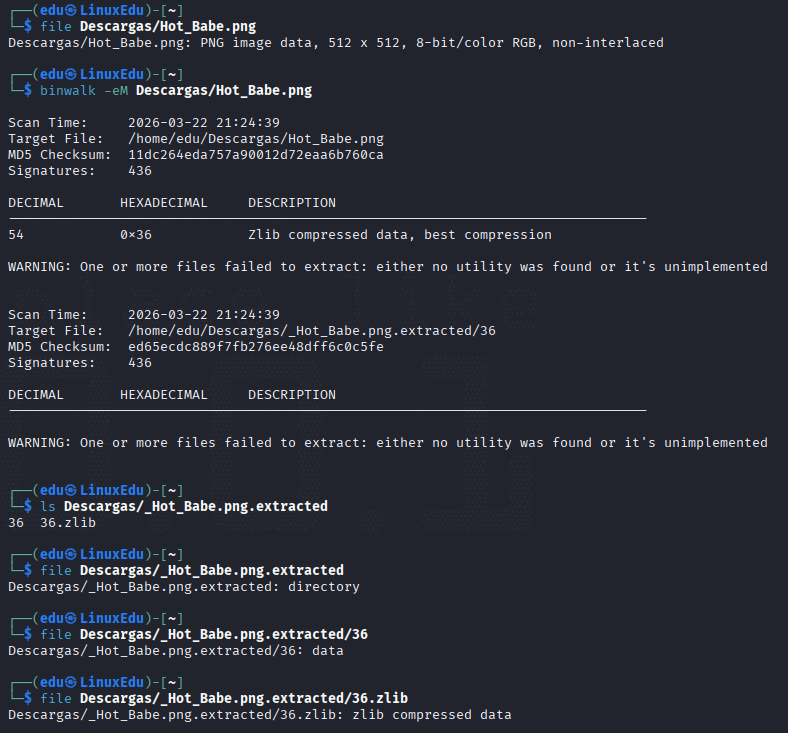Click the dollar prompt before ls command
The width and height of the screenshot is (788, 733).
point(28,506)
